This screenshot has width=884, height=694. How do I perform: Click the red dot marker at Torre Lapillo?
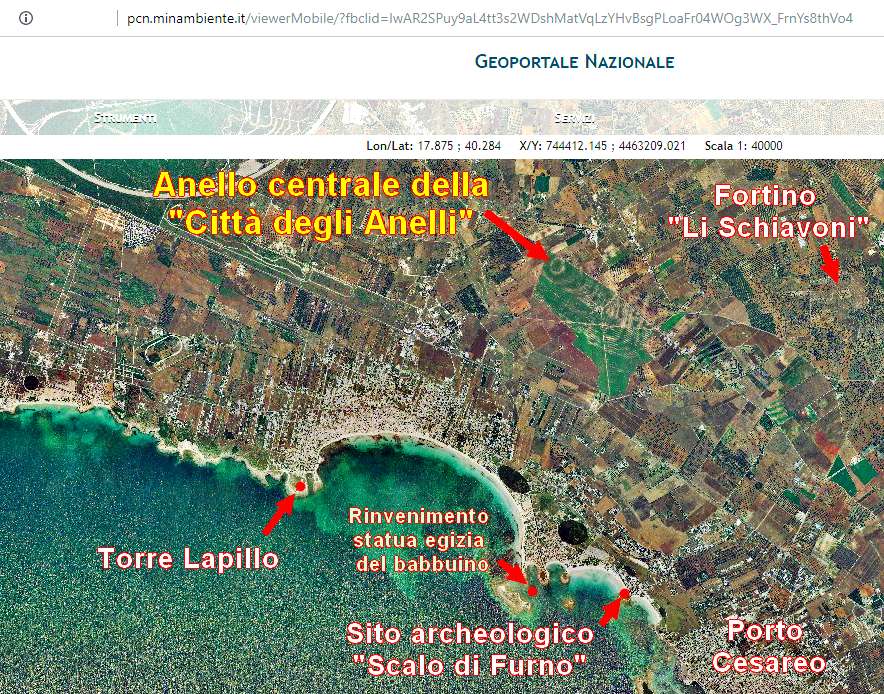299,486
